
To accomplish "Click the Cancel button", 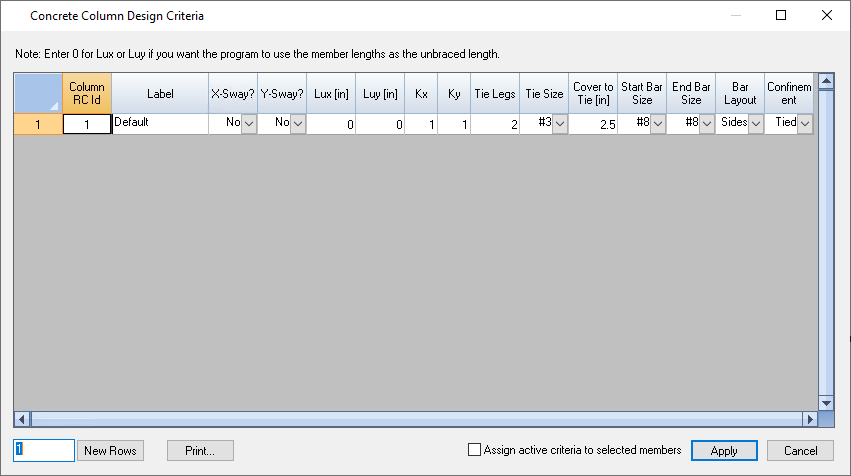I will 800,450.
